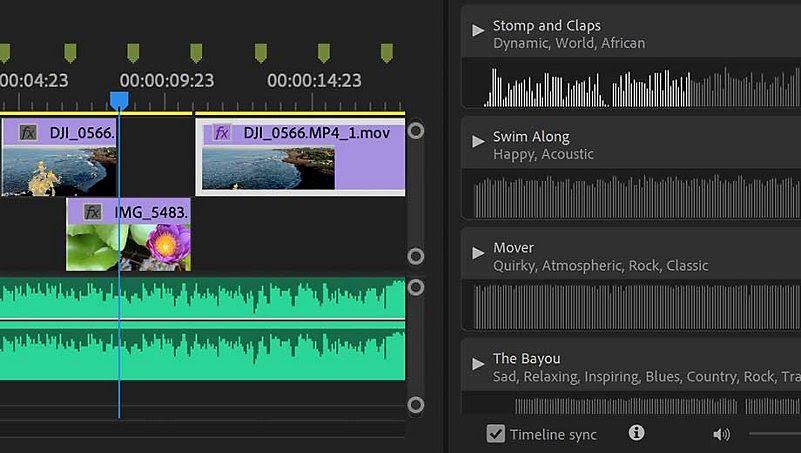Screen dimensions: 801x453
Task: Click The Bayou track title
Action: coord(527,359)
